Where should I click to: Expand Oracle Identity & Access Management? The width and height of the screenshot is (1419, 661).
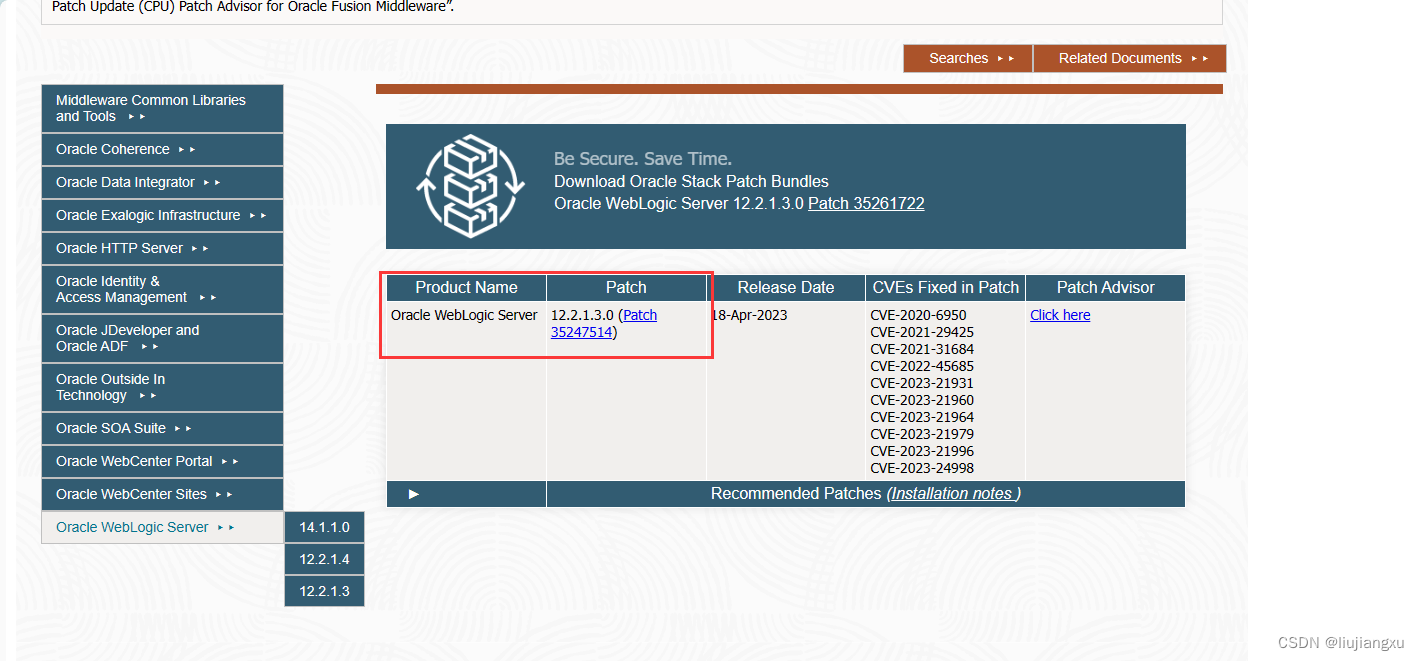[162, 289]
